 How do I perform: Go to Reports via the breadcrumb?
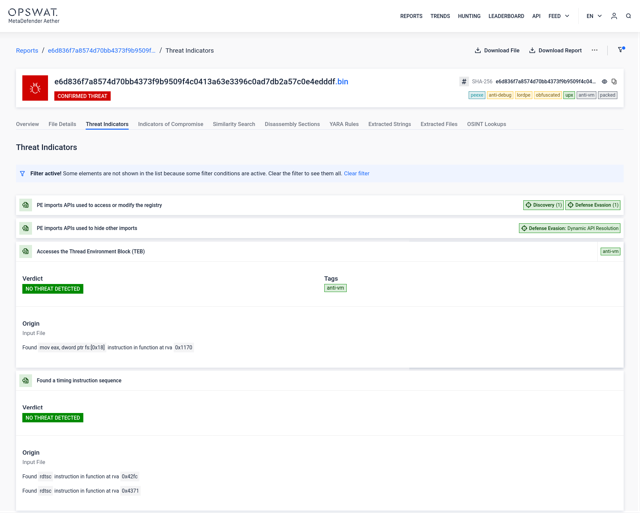click(x=27, y=50)
